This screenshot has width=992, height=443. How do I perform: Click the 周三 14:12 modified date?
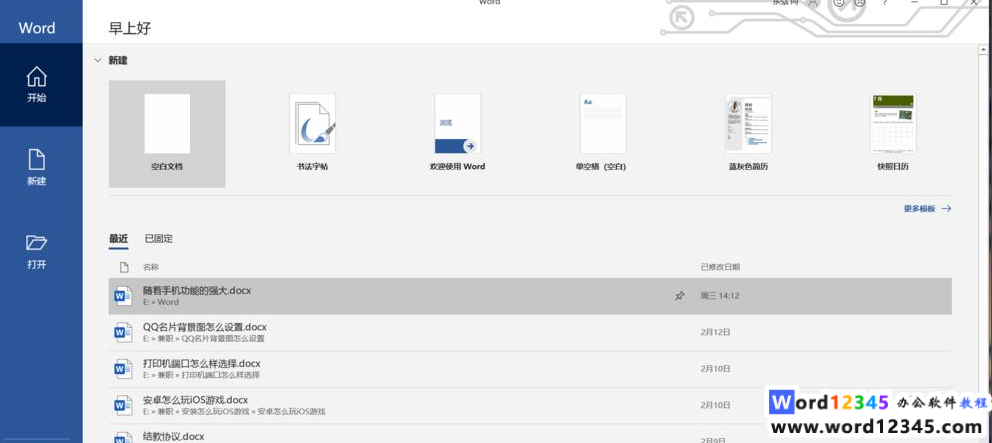719,296
